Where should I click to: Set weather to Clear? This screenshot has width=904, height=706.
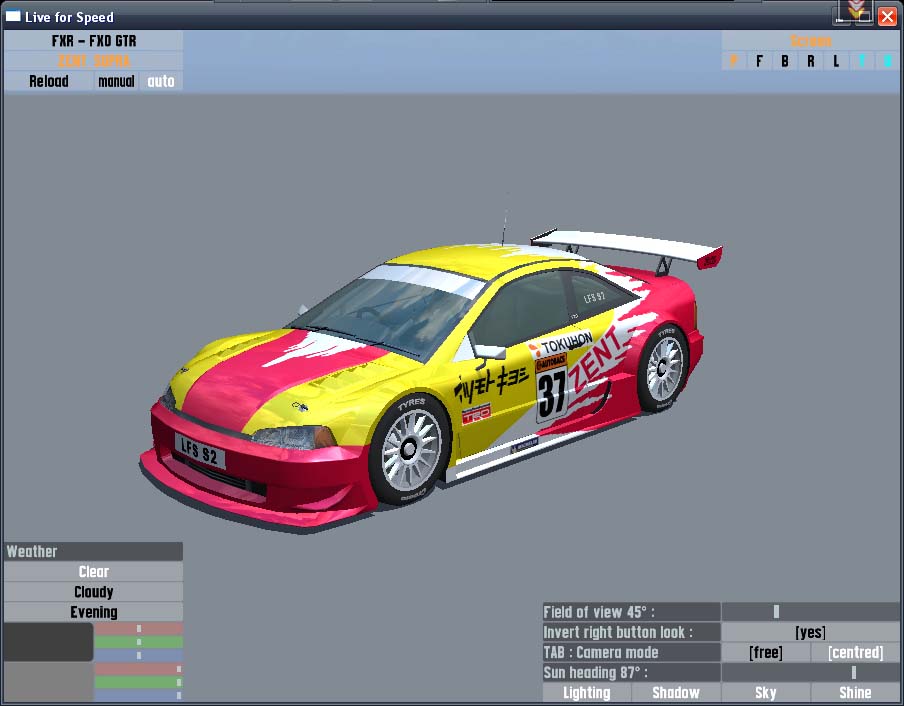point(94,572)
